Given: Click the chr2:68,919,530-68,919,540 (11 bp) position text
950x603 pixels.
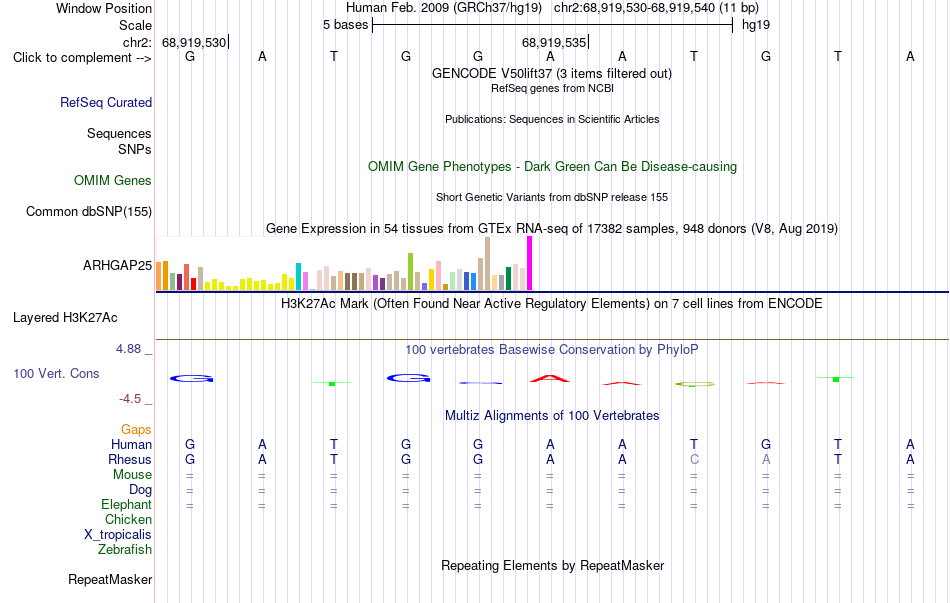Looking at the screenshot, I should 656,8.
